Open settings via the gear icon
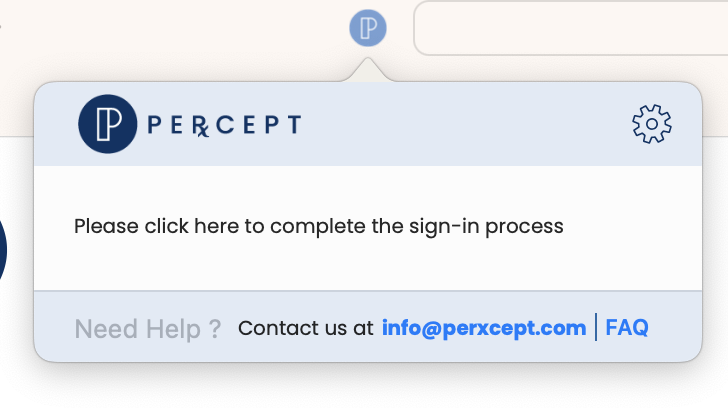 coord(652,124)
